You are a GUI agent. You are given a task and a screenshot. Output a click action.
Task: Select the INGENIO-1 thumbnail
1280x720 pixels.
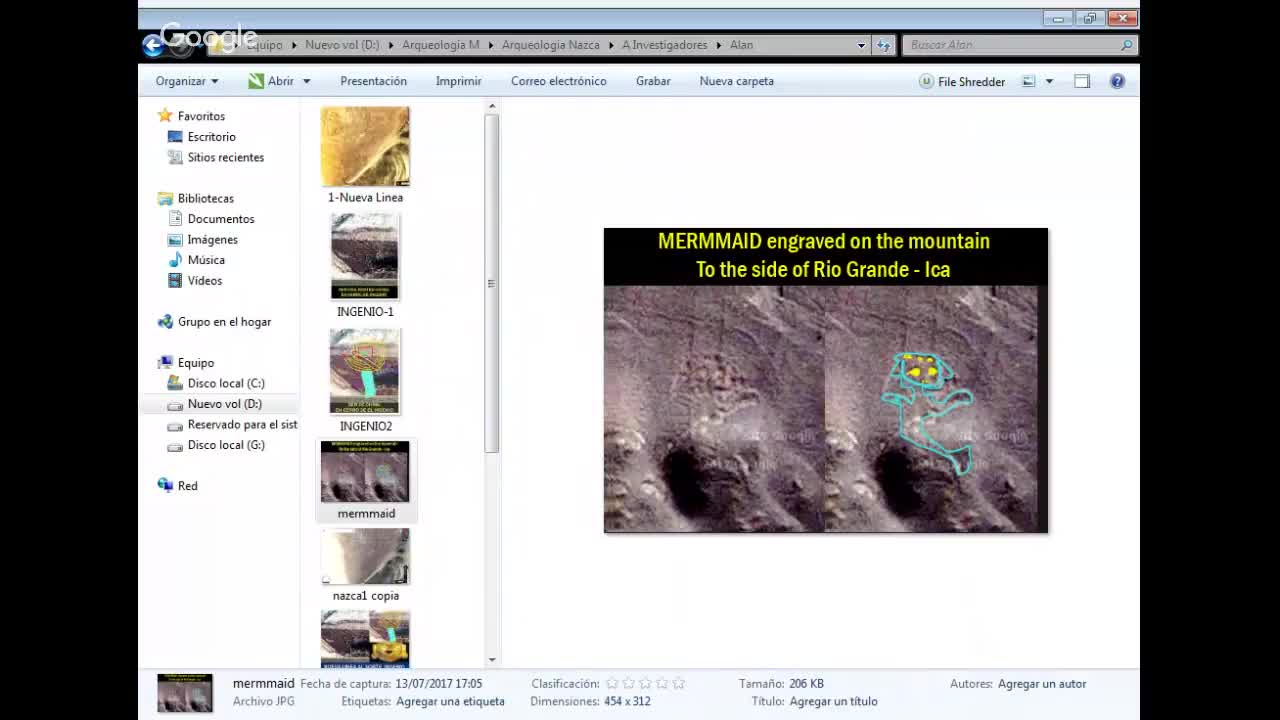pos(365,257)
